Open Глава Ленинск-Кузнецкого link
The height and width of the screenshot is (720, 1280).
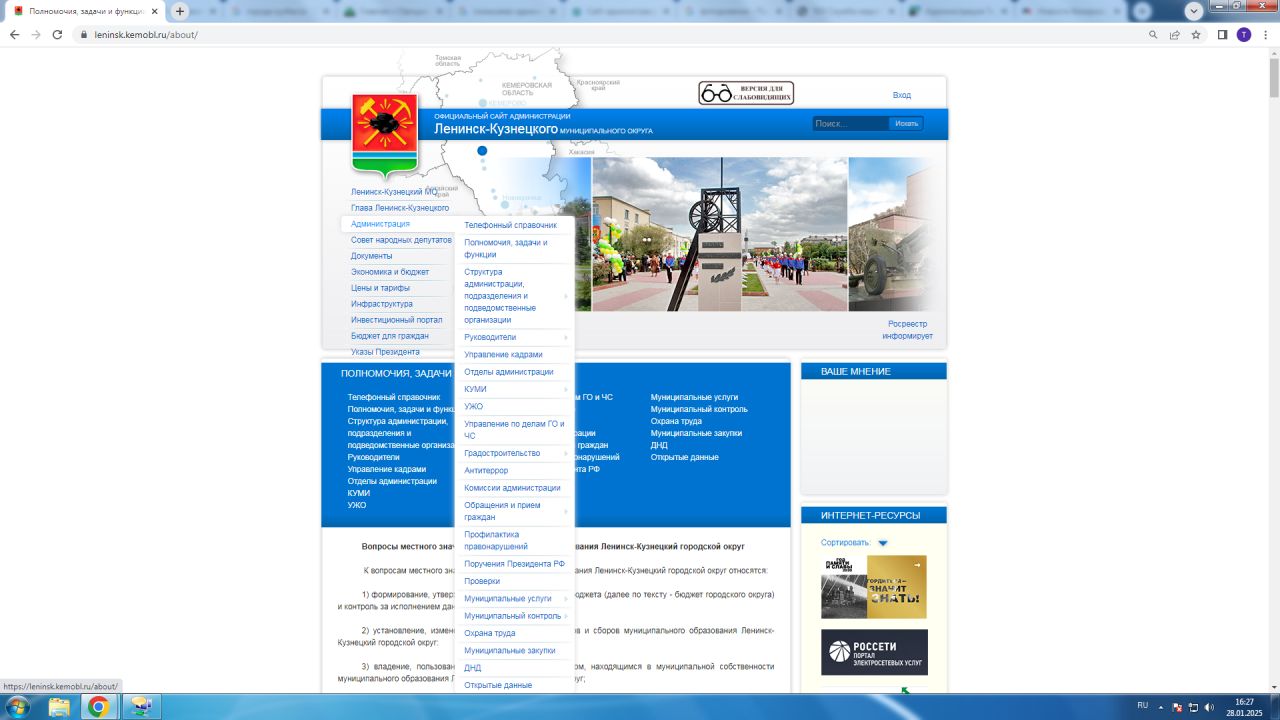coord(400,208)
